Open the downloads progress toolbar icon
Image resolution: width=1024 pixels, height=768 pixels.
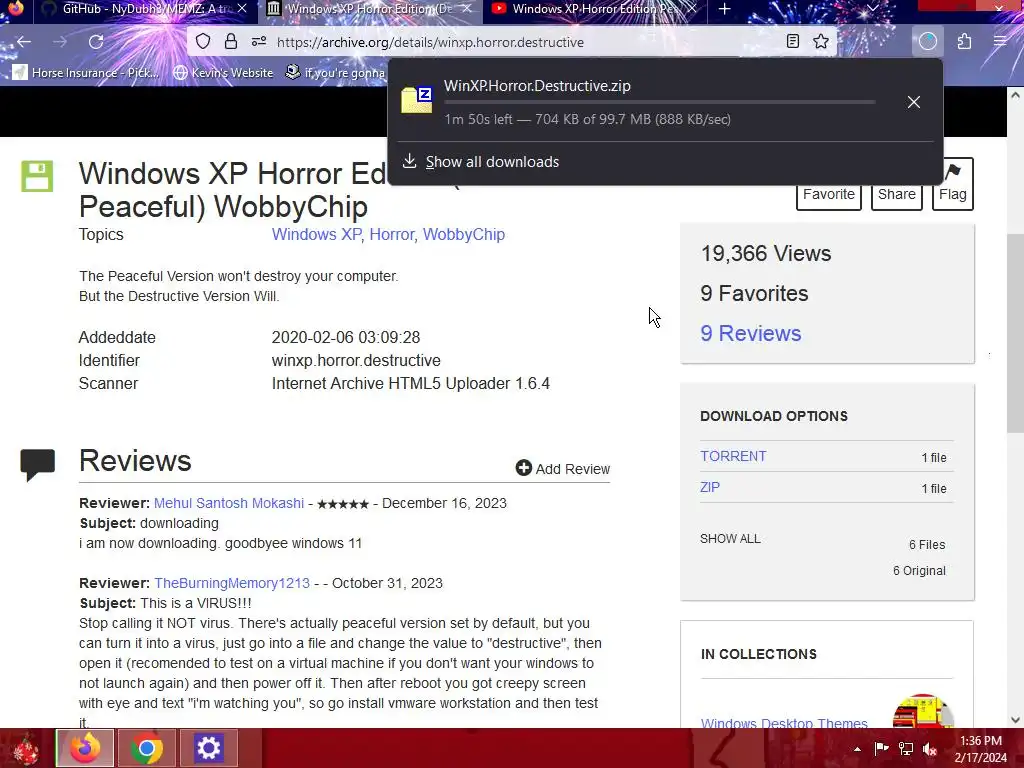[928, 42]
